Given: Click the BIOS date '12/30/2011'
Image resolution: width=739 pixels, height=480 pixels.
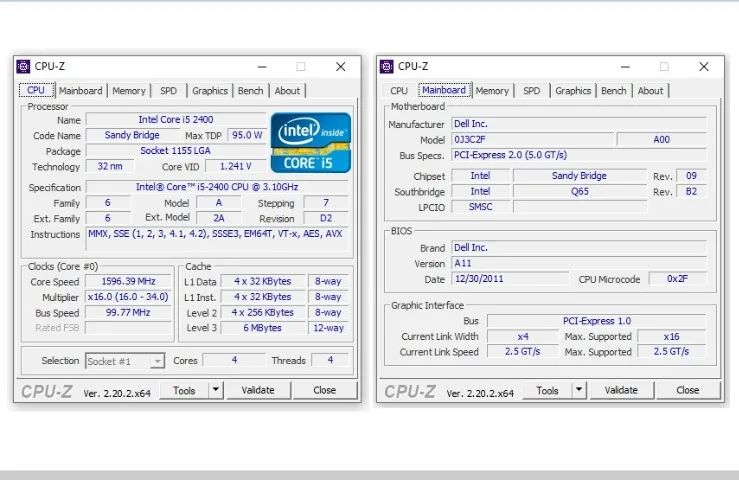Looking at the screenshot, I should pyautogui.click(x=510, y=279).
